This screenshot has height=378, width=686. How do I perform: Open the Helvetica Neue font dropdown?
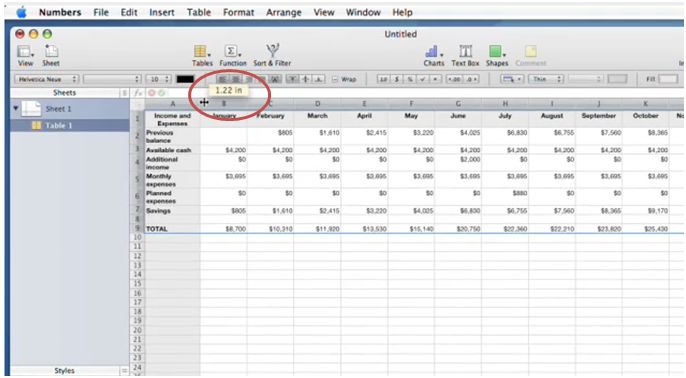coord(46,79)
